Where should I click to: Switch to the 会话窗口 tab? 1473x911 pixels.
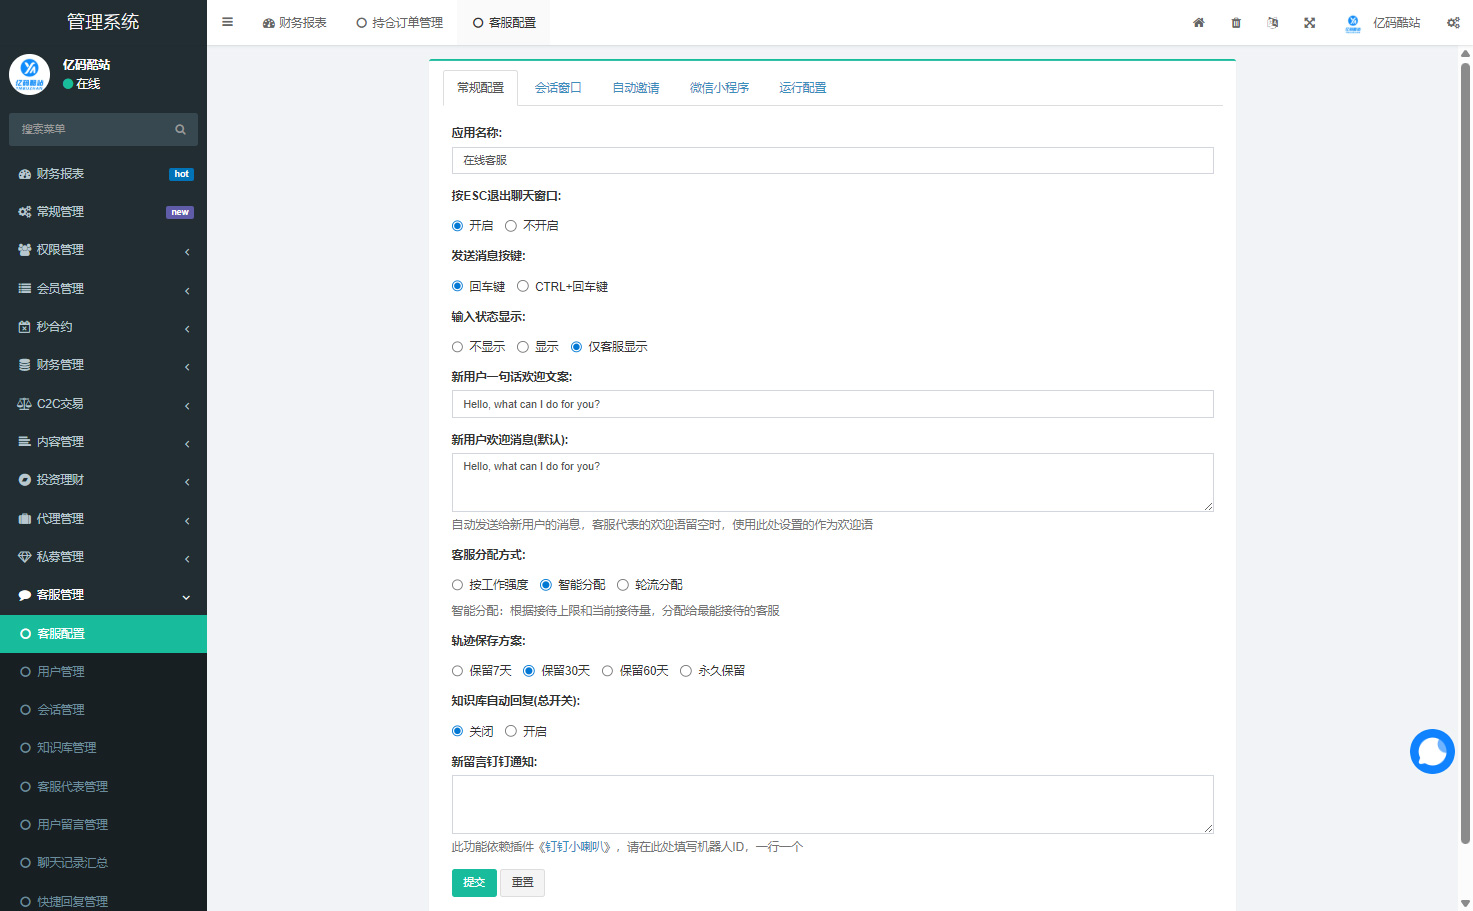coord(557,88)
